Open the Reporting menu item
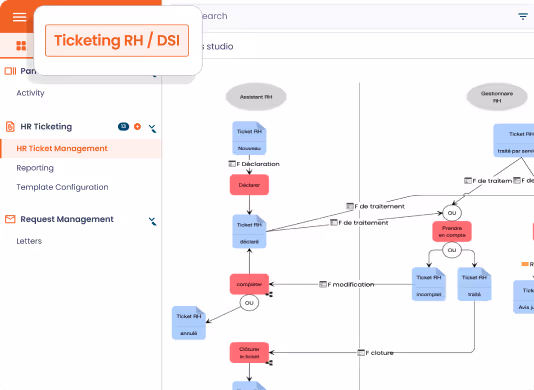The width and height of the screenshot is (534, 390). [x=35, y=168]
